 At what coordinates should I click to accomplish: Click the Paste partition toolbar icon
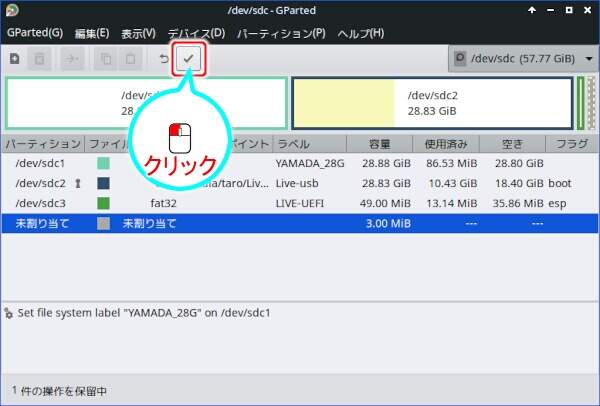click(130, 59)
